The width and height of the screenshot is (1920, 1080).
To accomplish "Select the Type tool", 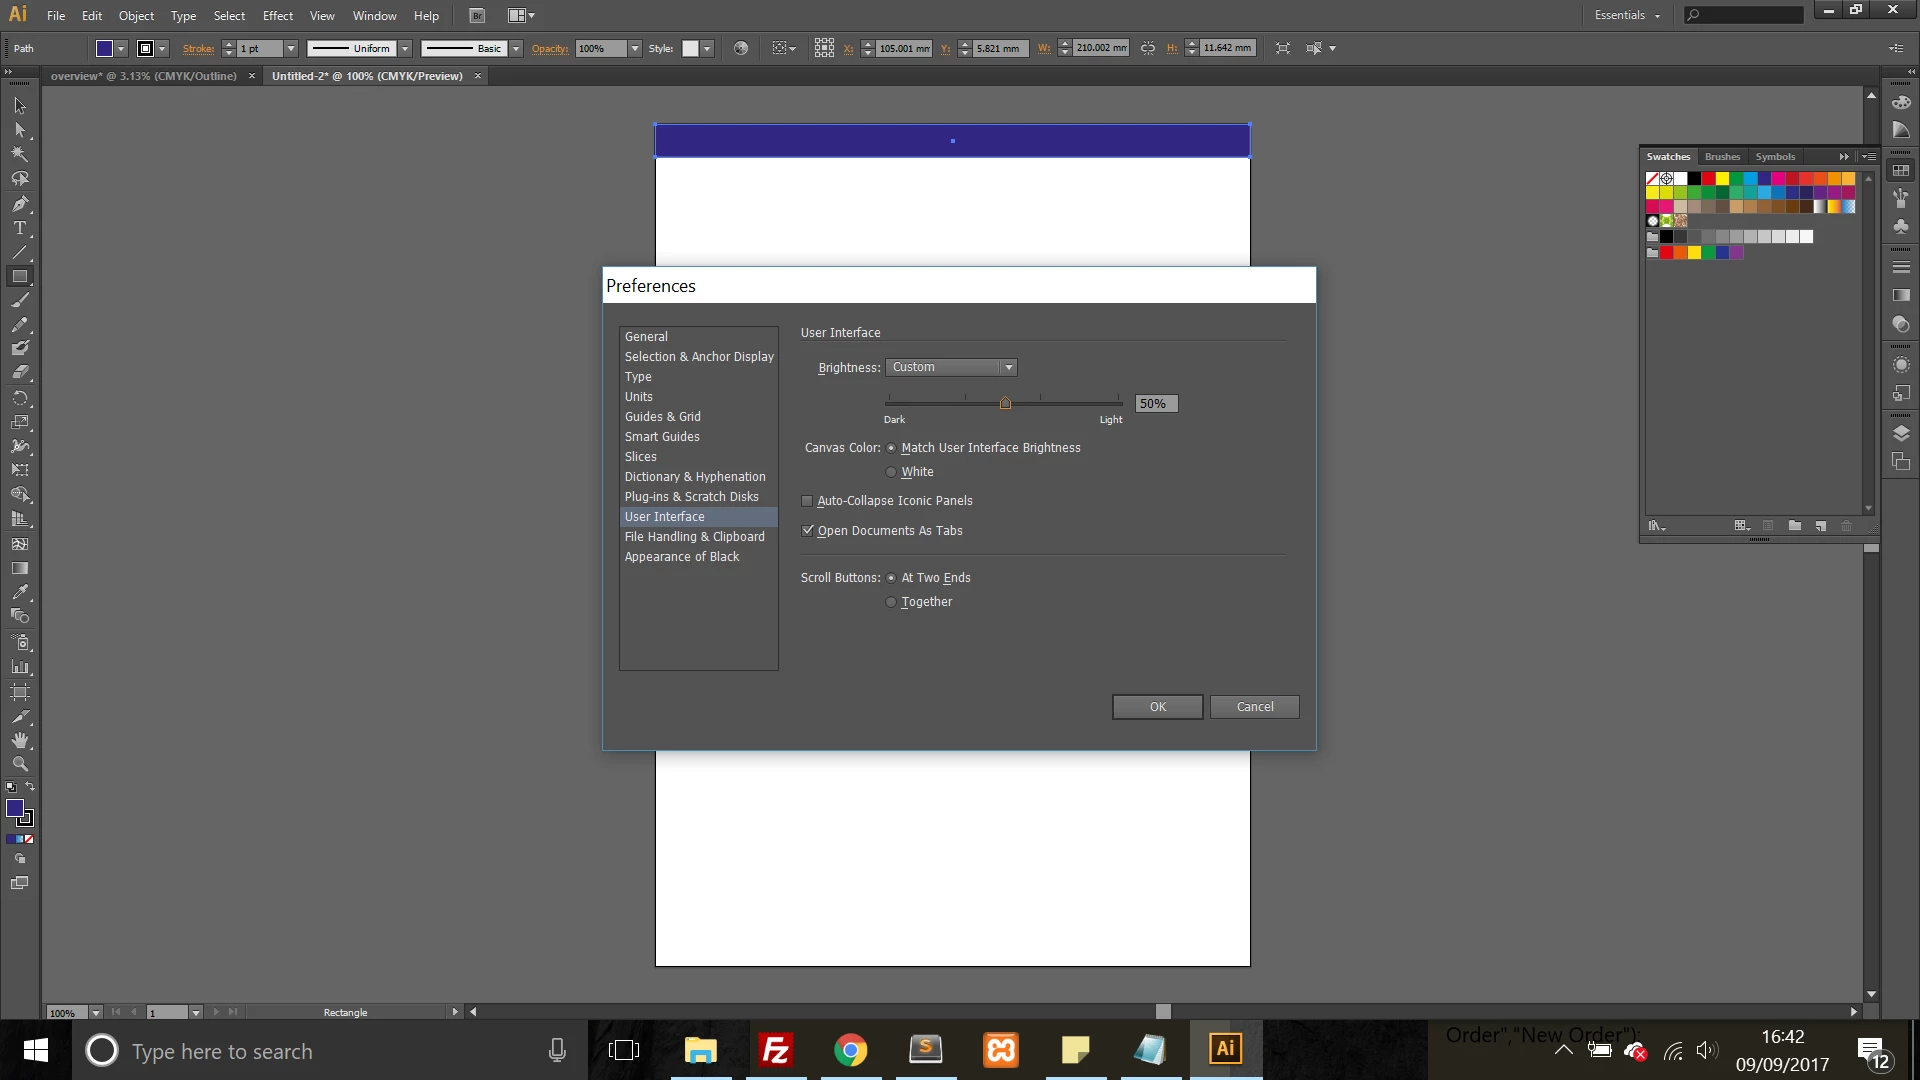I will coord(19,228).
